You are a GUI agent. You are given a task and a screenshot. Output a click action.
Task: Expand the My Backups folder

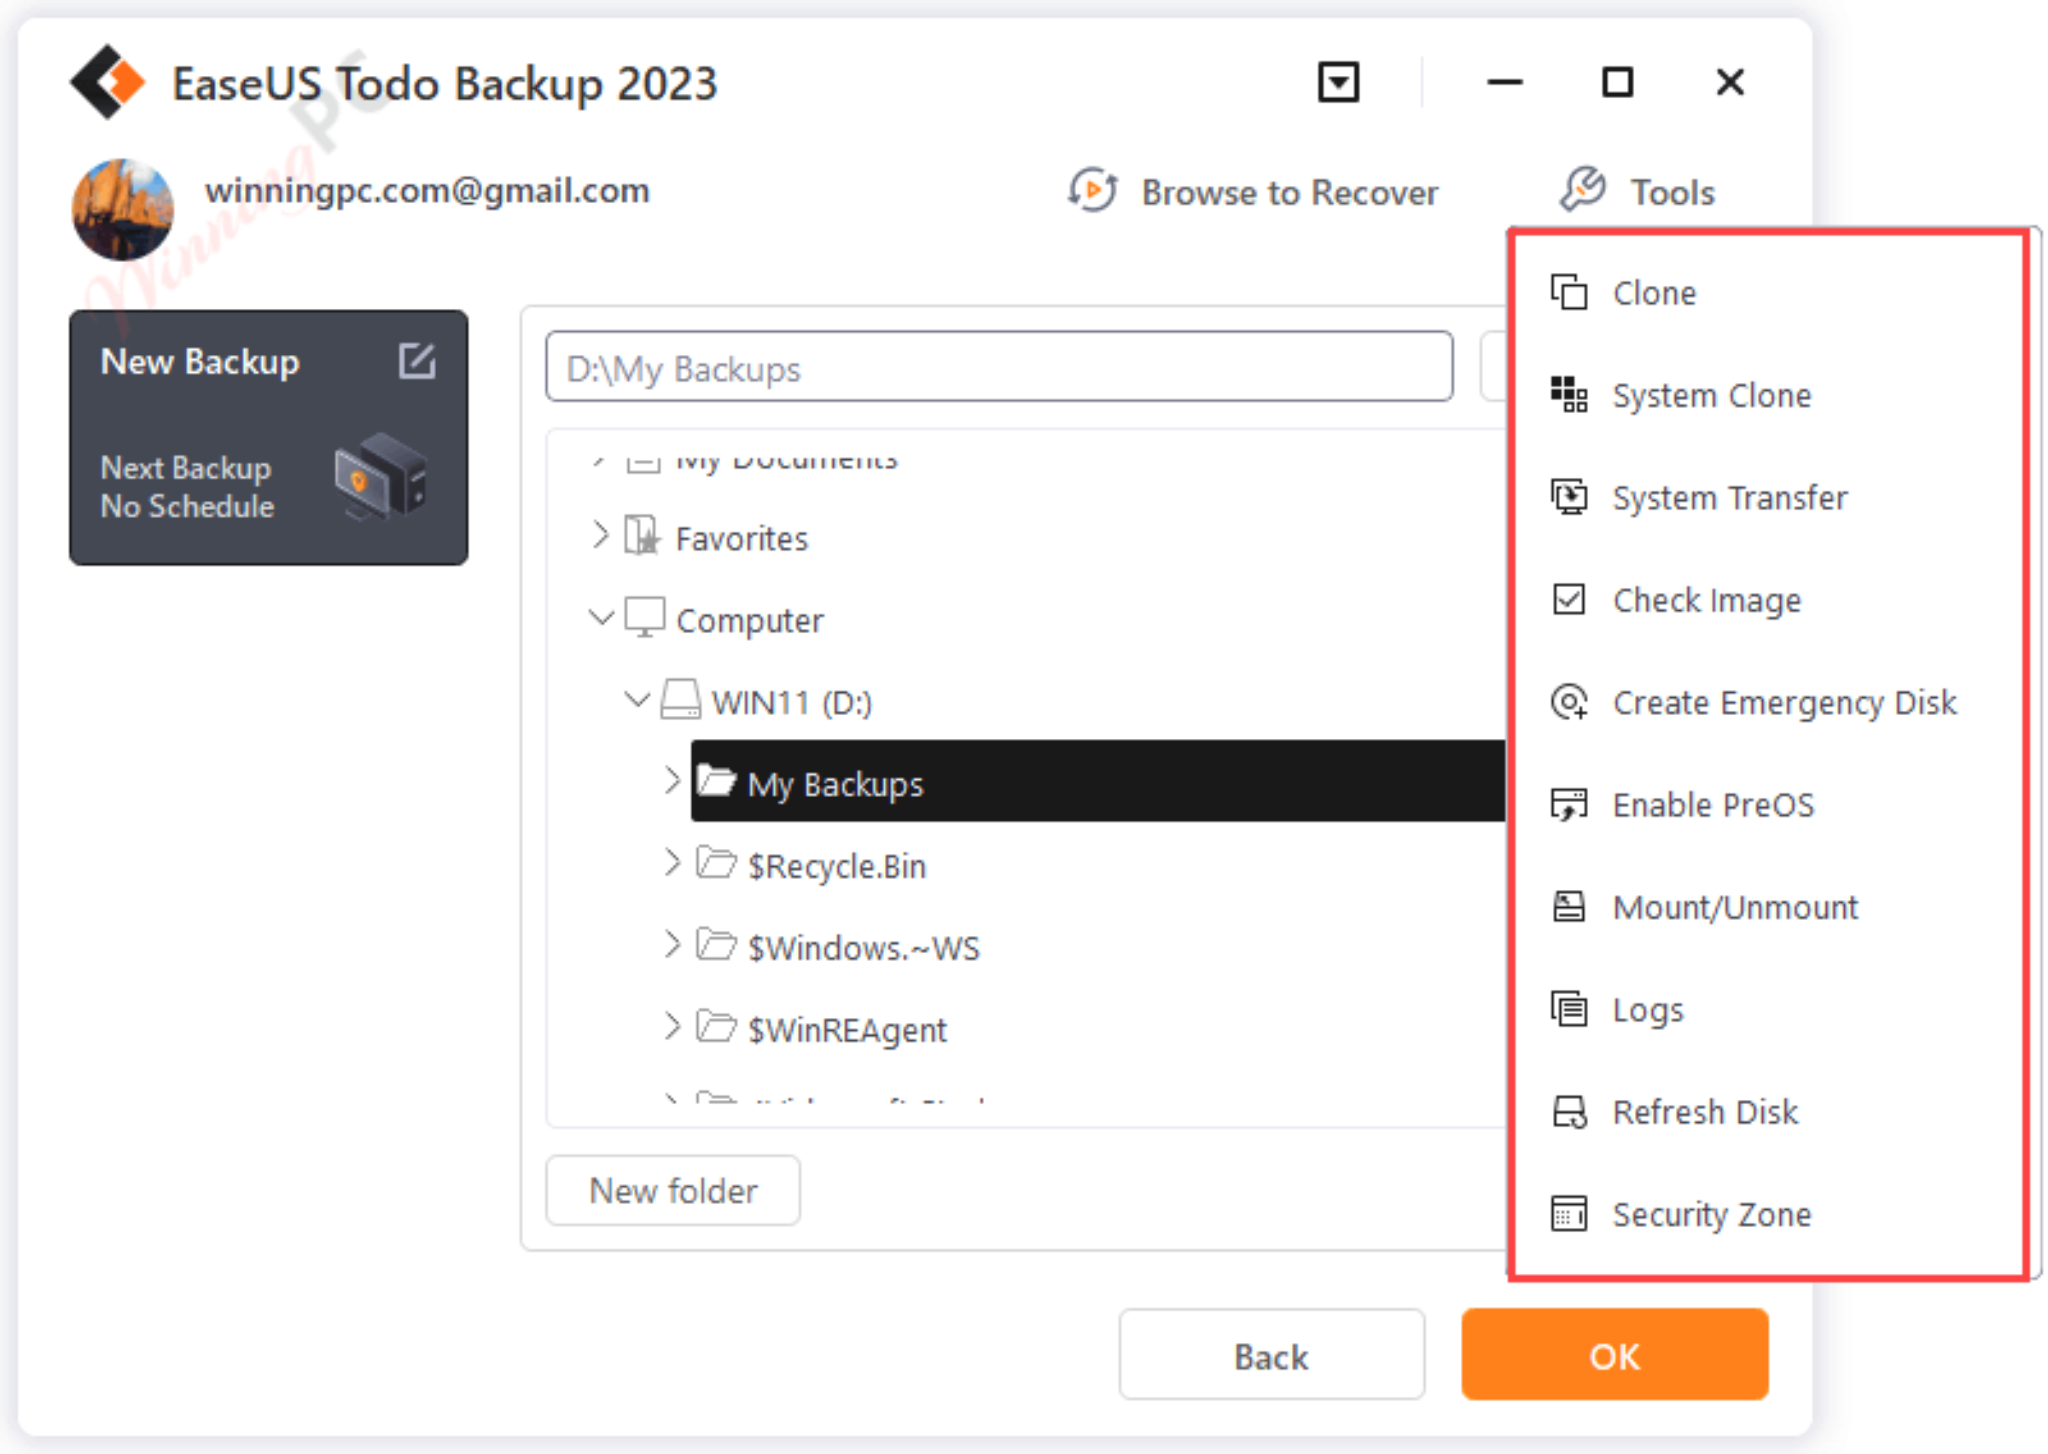click(671, 780)
